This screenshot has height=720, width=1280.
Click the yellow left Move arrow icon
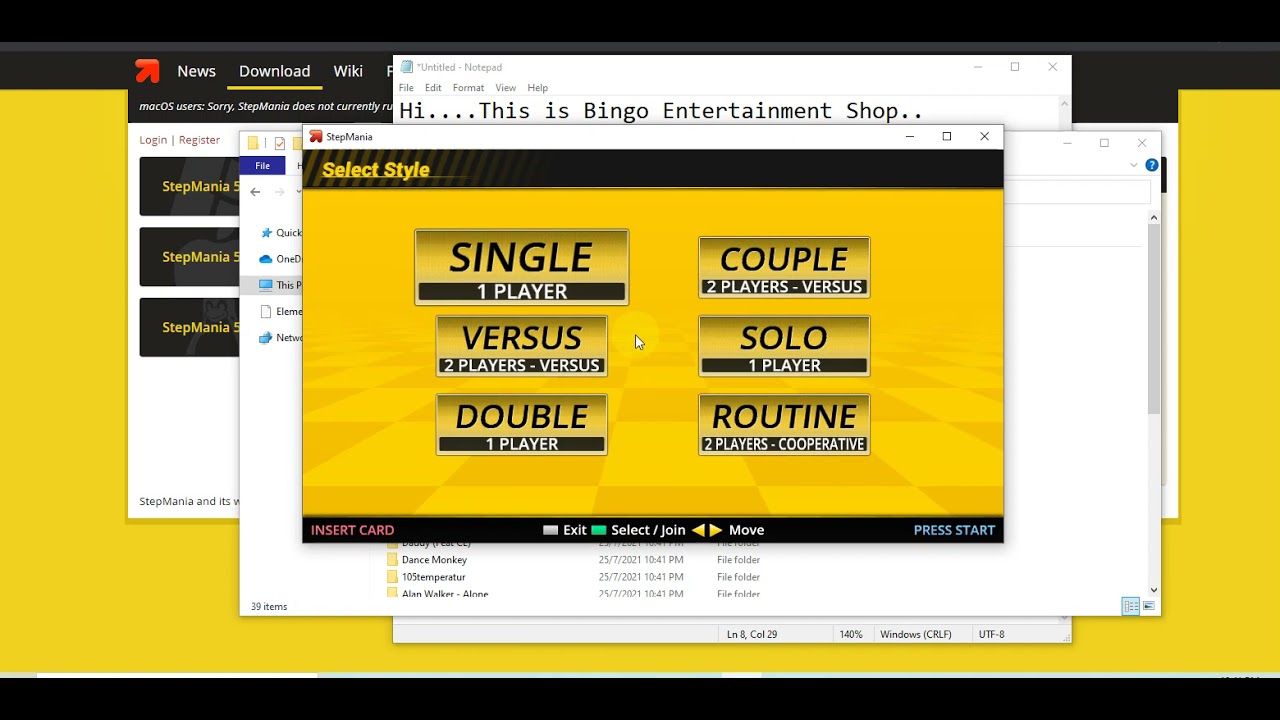(698, 530)
